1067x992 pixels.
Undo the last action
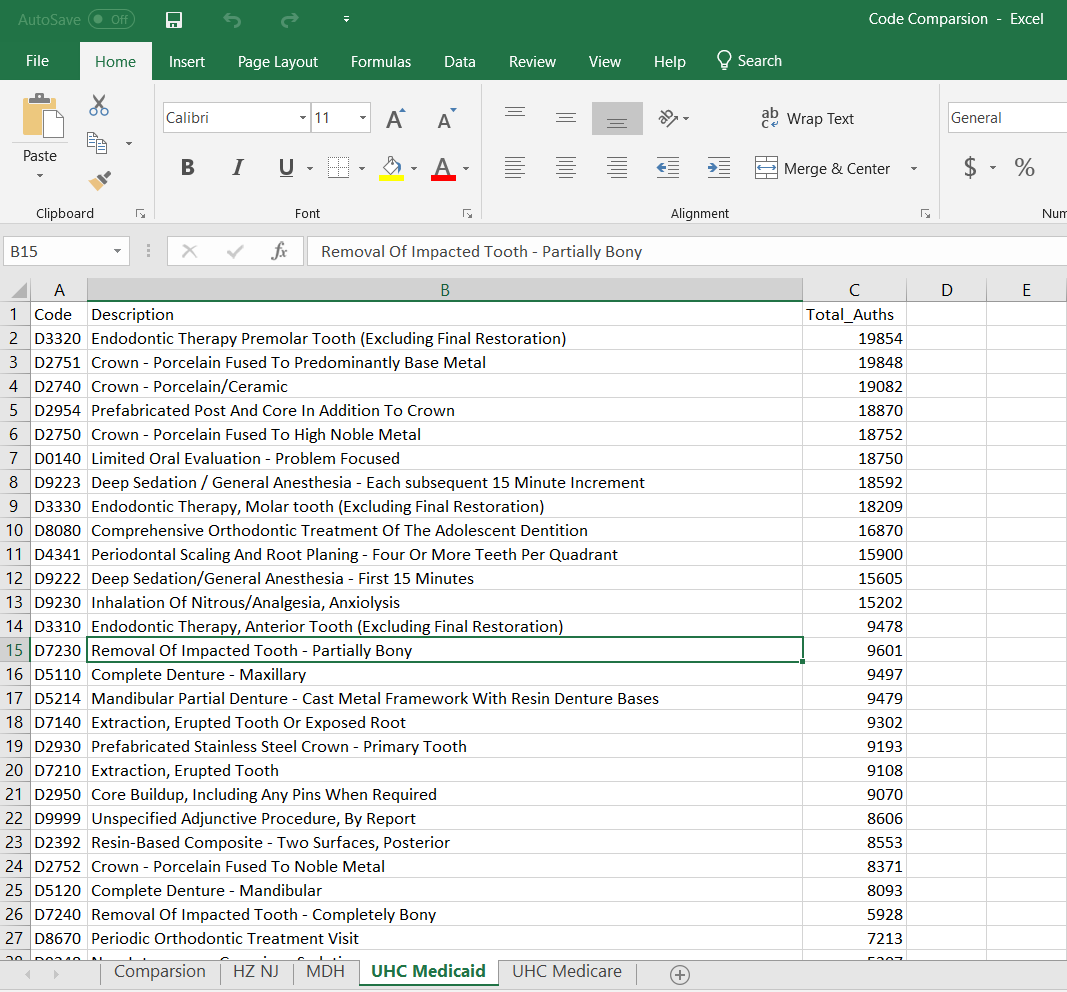tap(231, 19)
